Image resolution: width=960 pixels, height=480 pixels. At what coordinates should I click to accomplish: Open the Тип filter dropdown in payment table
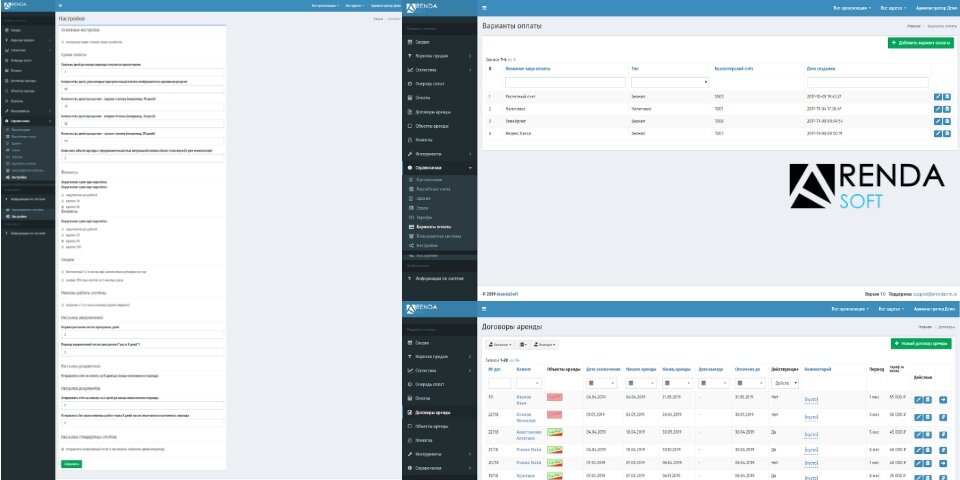[670, 82]
